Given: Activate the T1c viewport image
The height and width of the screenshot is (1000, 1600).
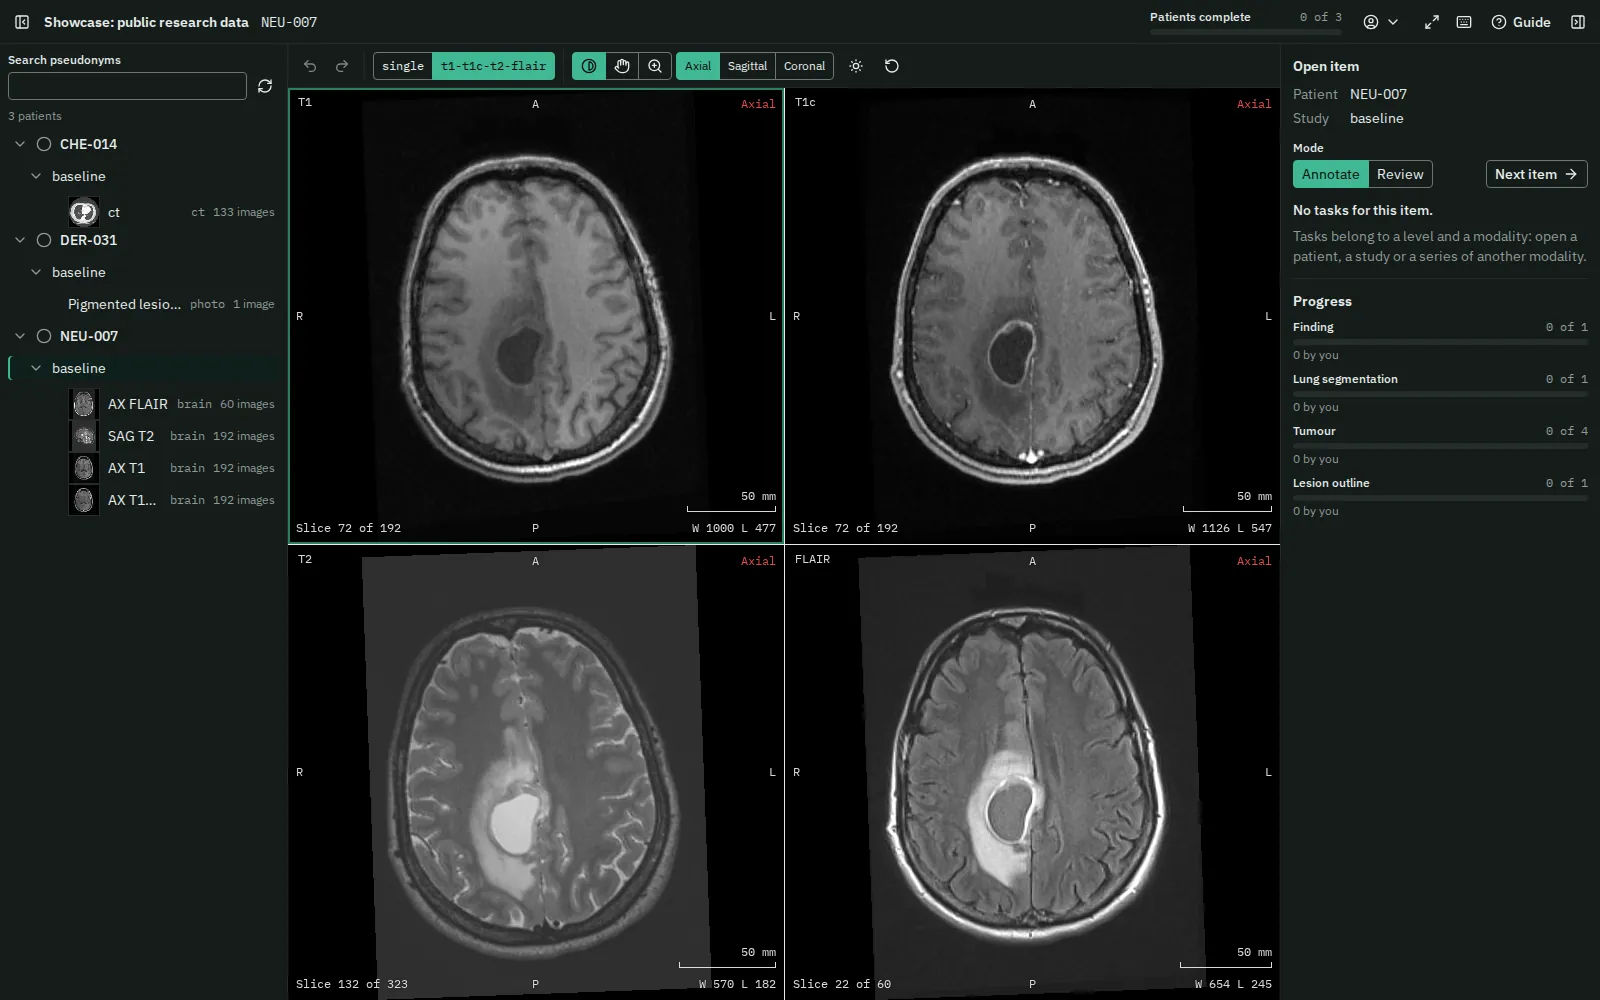Looking at the screenshot, I should (x=1033, y=316).
